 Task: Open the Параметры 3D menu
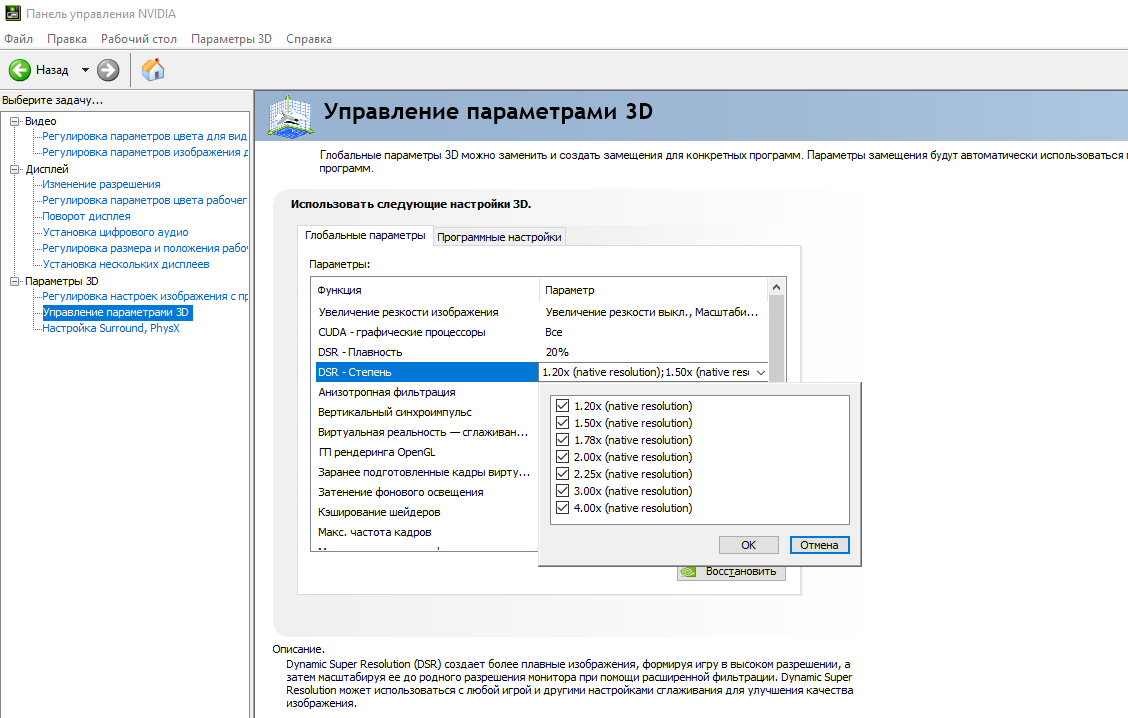pos(232,39)
